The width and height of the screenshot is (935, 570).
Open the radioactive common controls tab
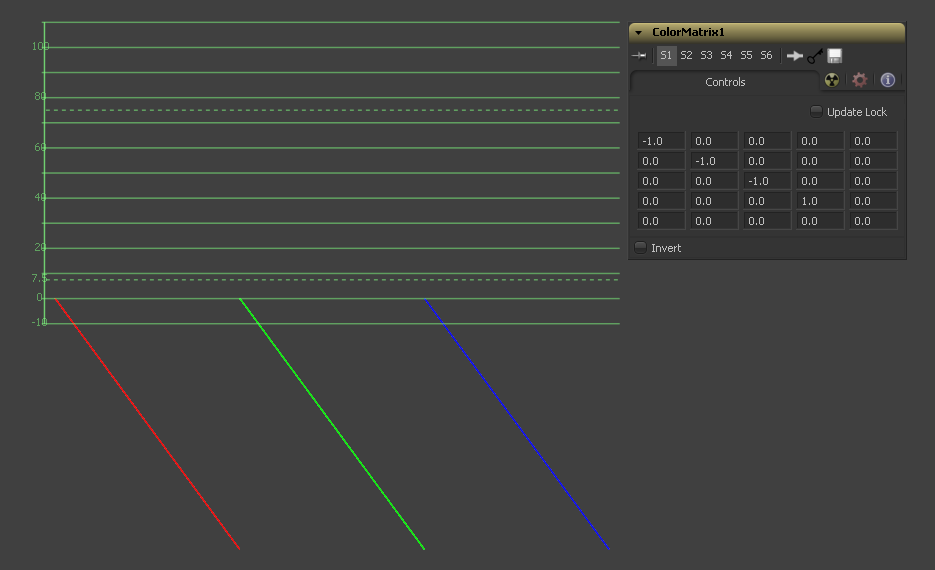point(832,80)
